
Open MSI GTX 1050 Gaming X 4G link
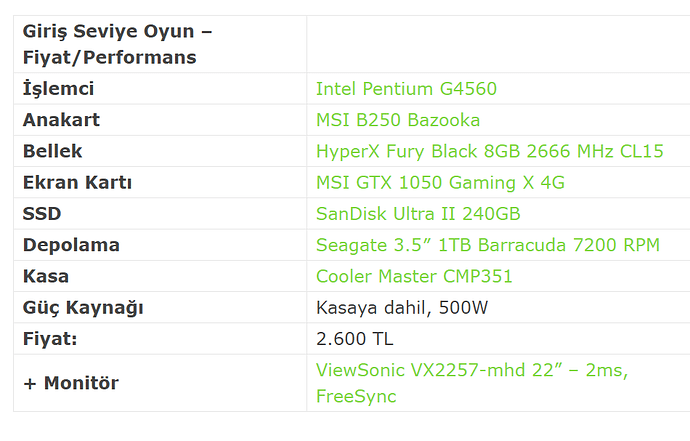pos(440,183)
